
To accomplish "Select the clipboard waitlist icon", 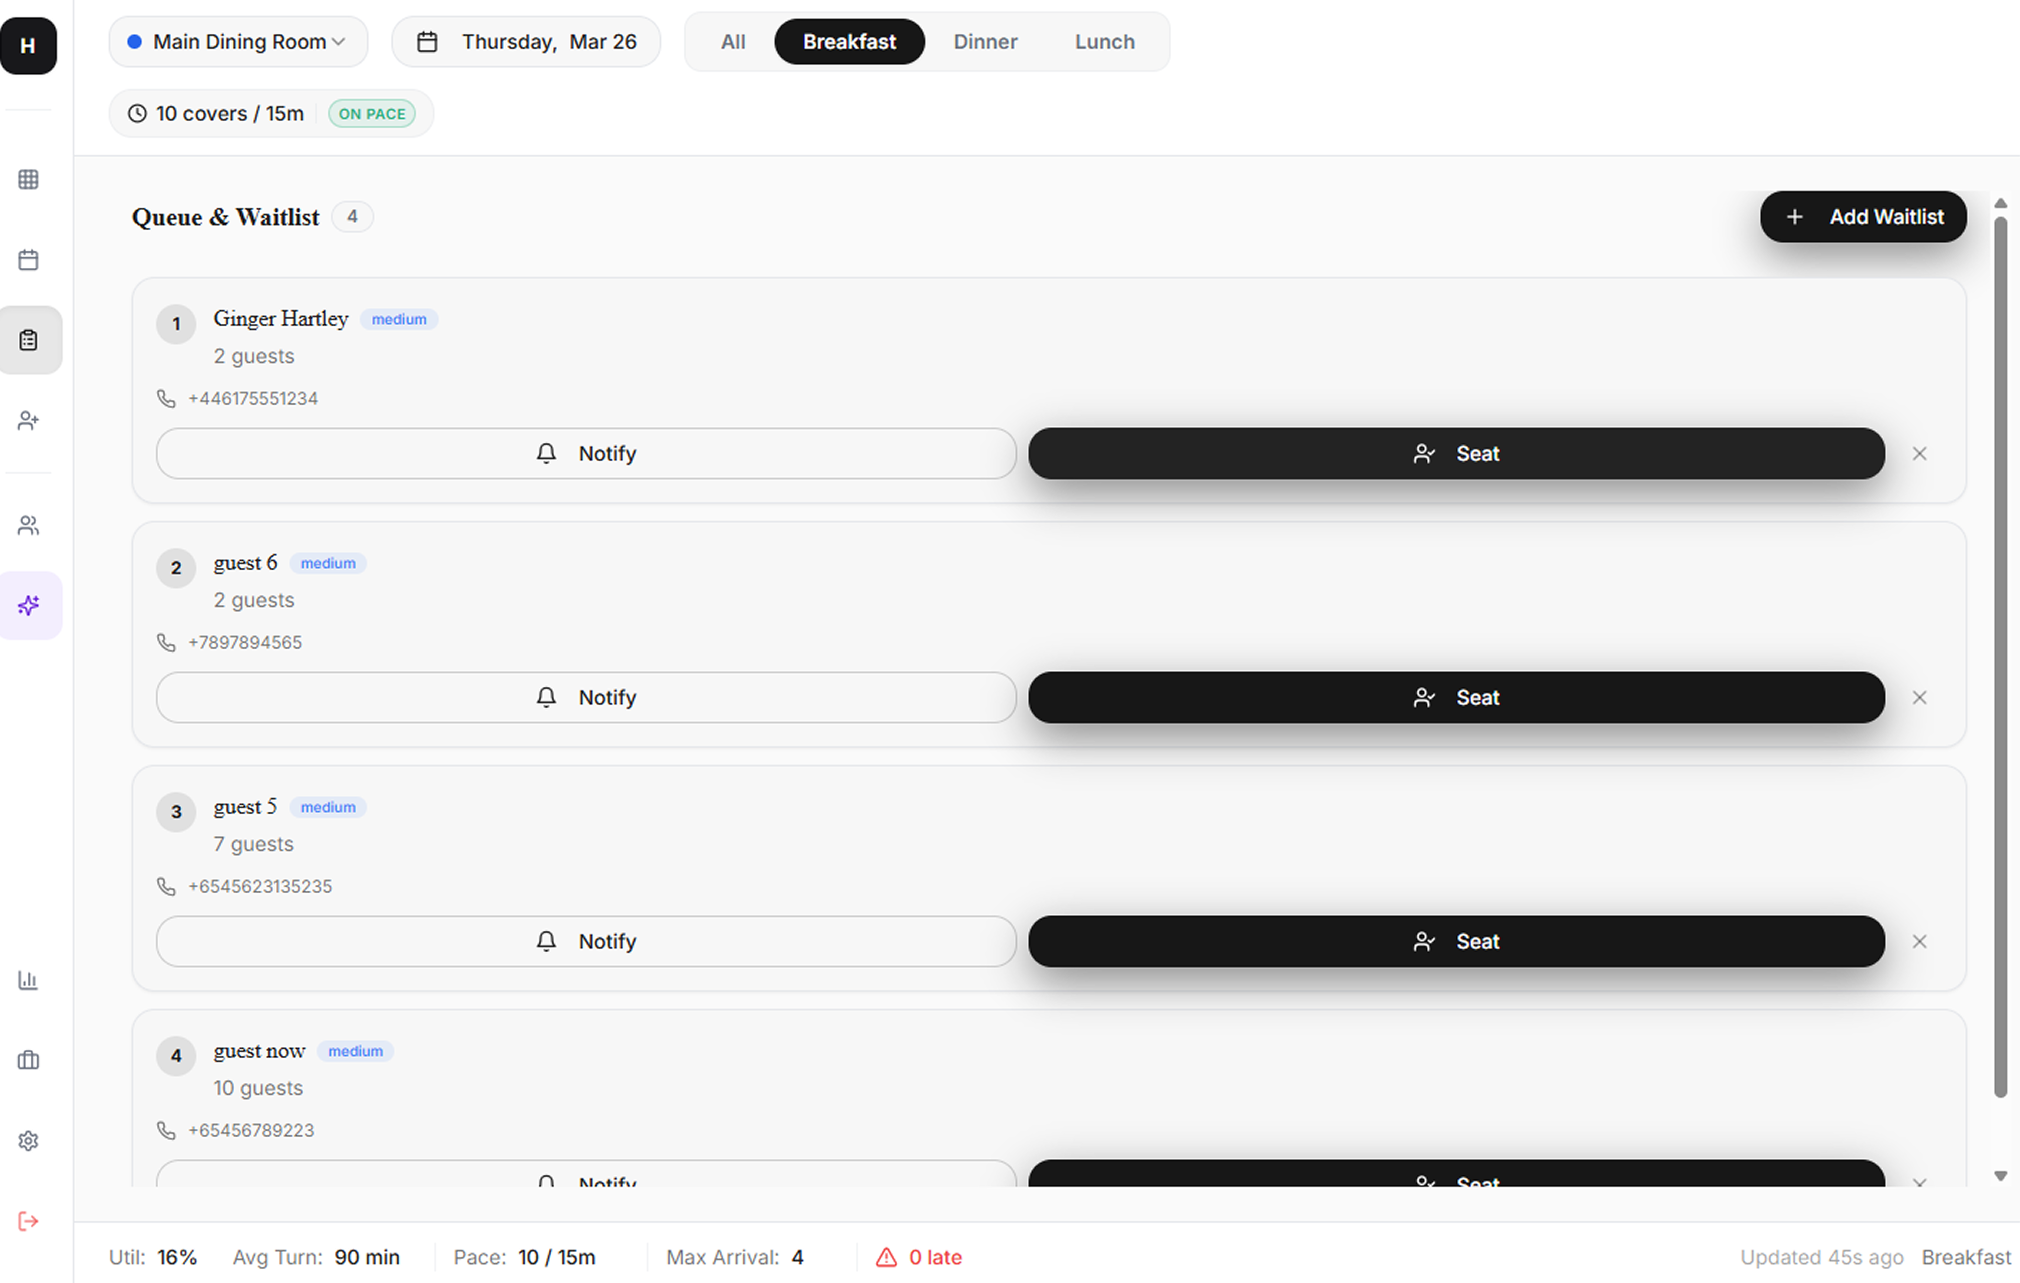I will point(28,340).
